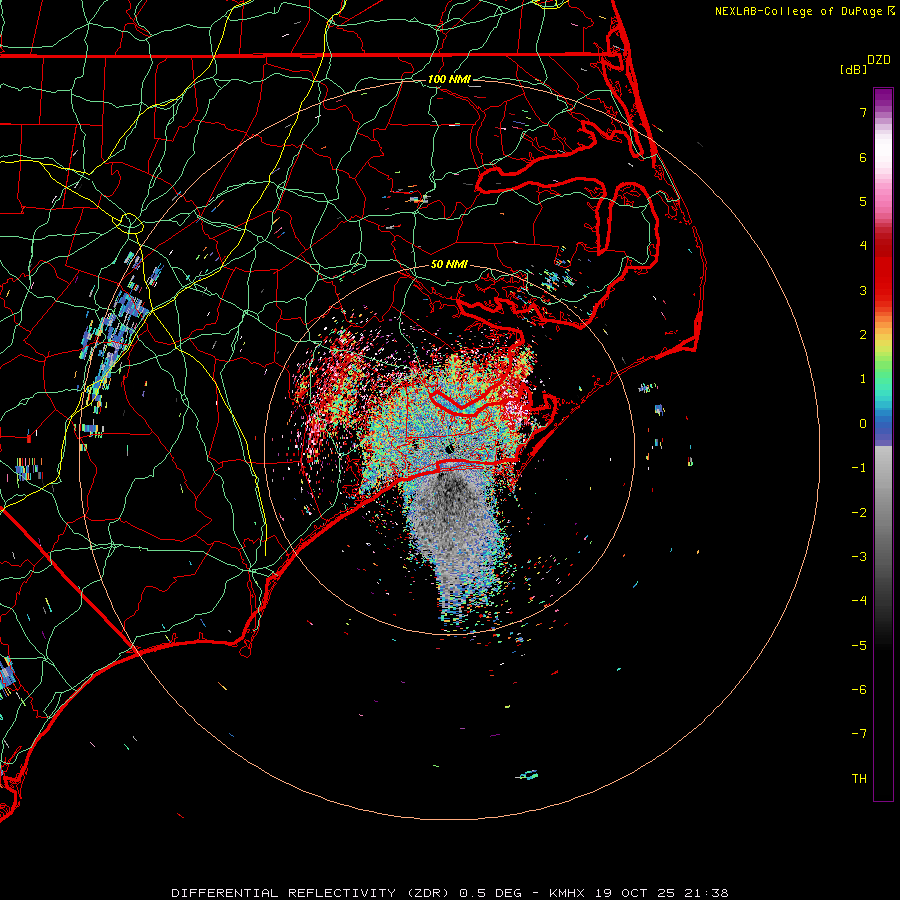
Task: Click the 21:38 timestamp in footer
Action: (x=707, y=893)
